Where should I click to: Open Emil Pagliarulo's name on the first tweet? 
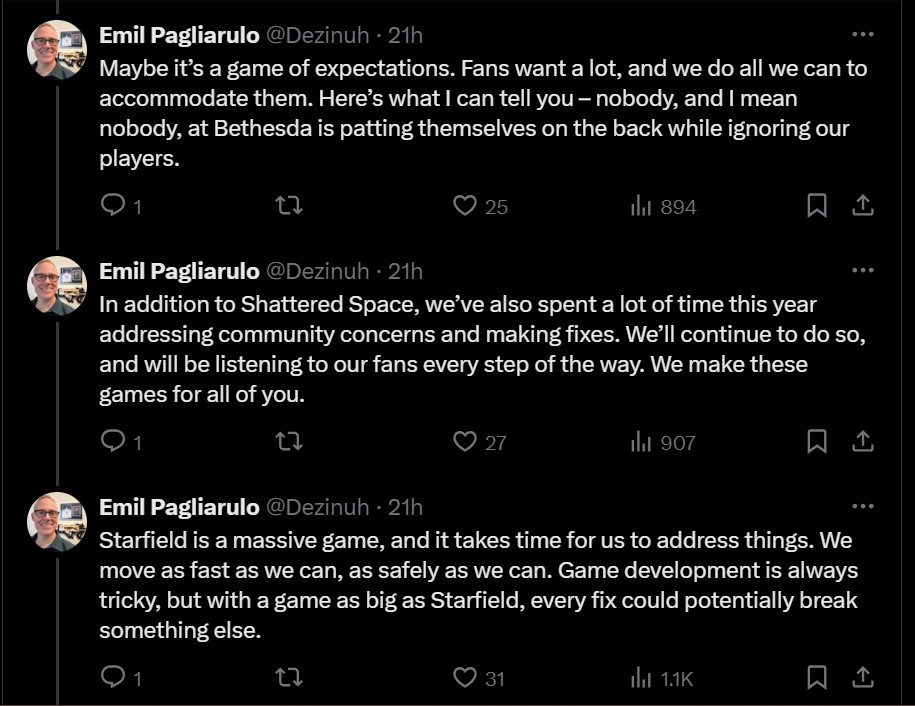click(x=179, y=36)
